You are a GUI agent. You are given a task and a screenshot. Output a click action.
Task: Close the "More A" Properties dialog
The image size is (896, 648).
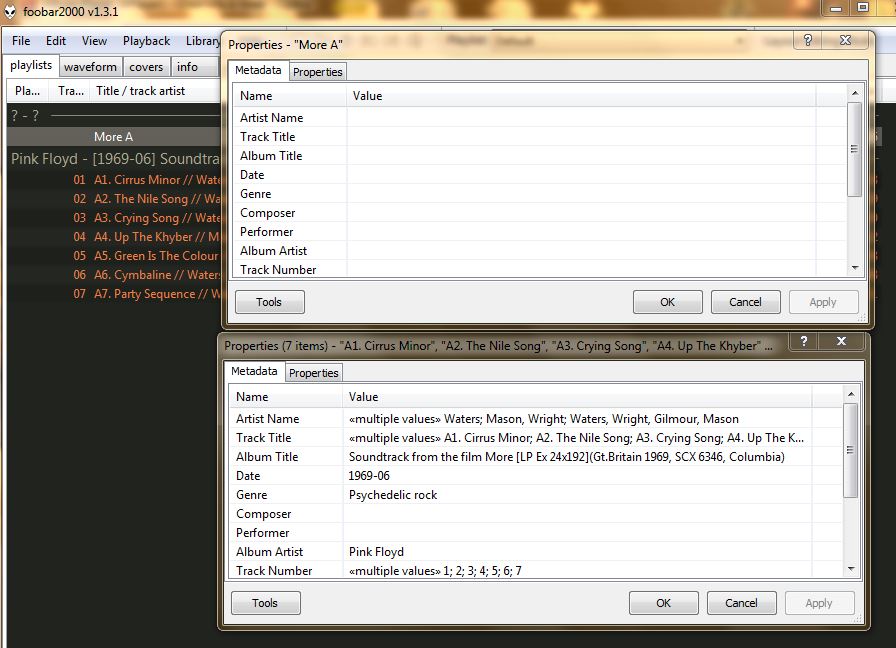(845, 40)
